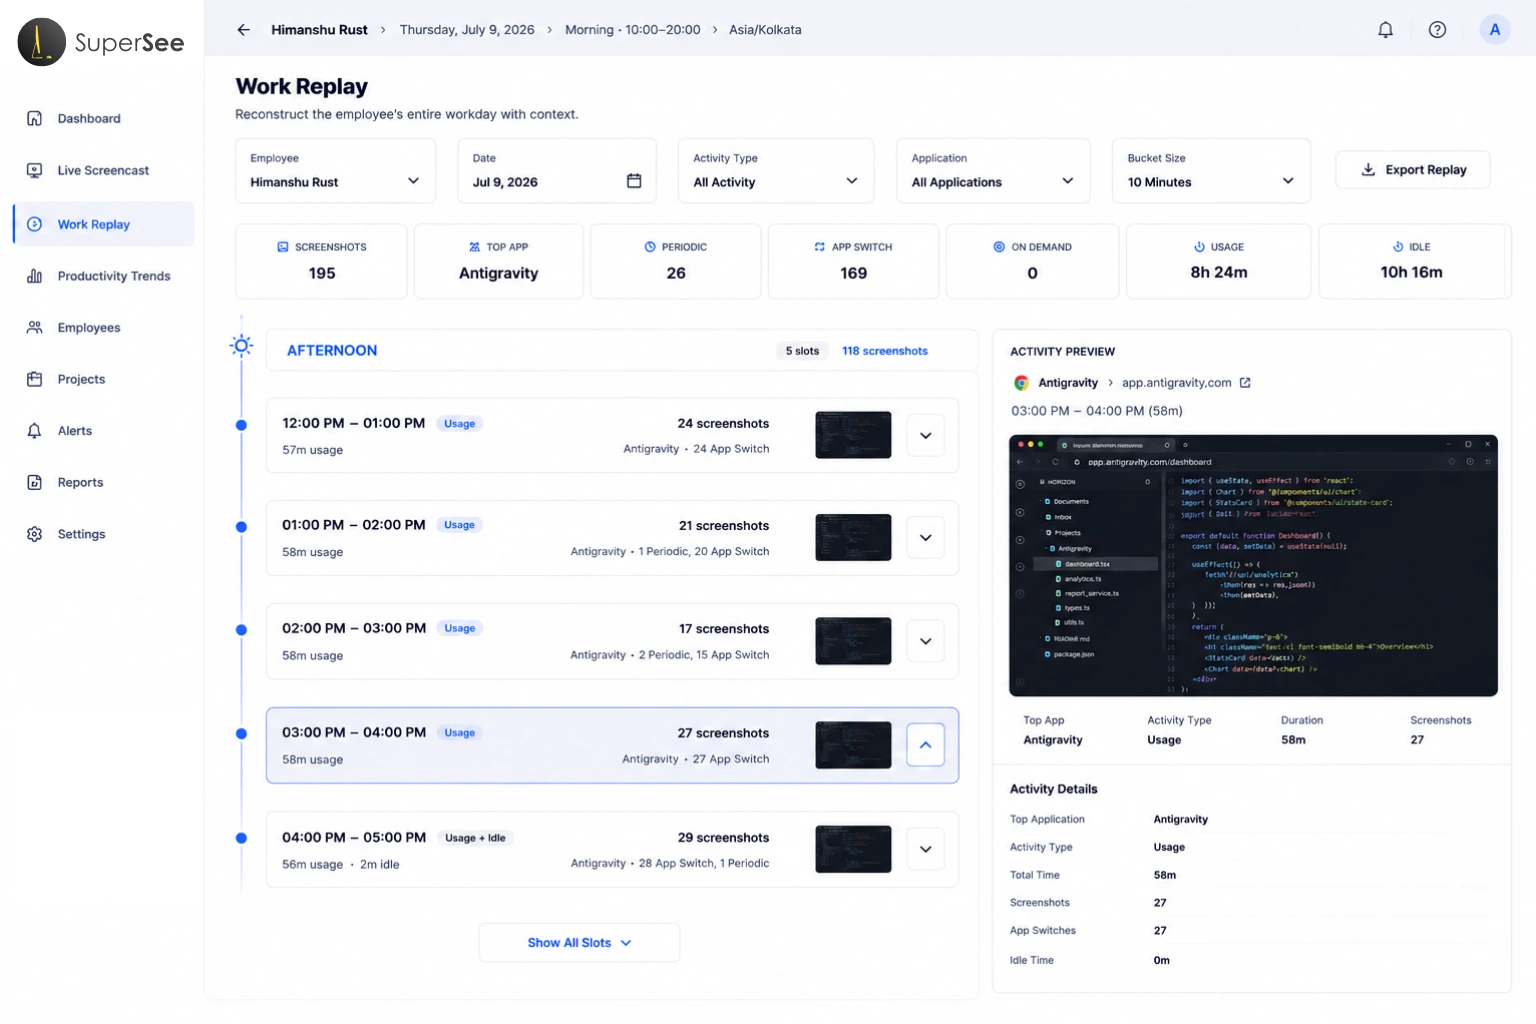Click the Productivity Trends chart icon
The height and width of the screenshot is (1024, 1536).
pos(34,276)
